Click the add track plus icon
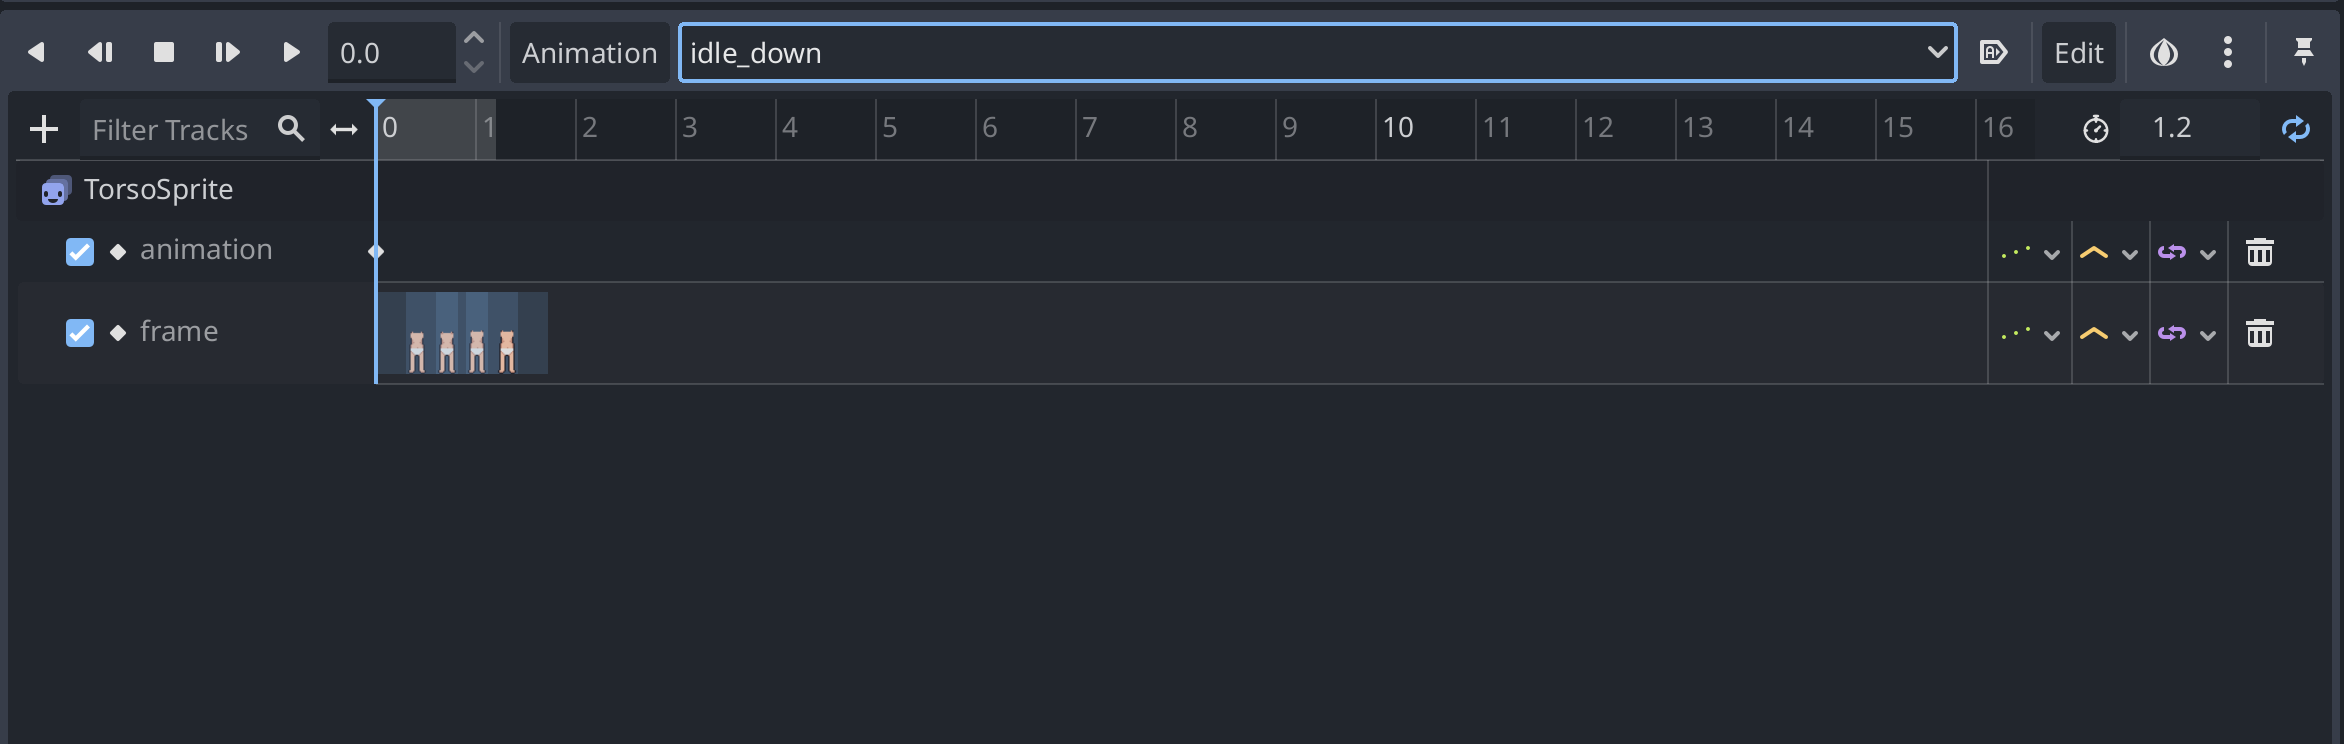 [x=44, y=129]
